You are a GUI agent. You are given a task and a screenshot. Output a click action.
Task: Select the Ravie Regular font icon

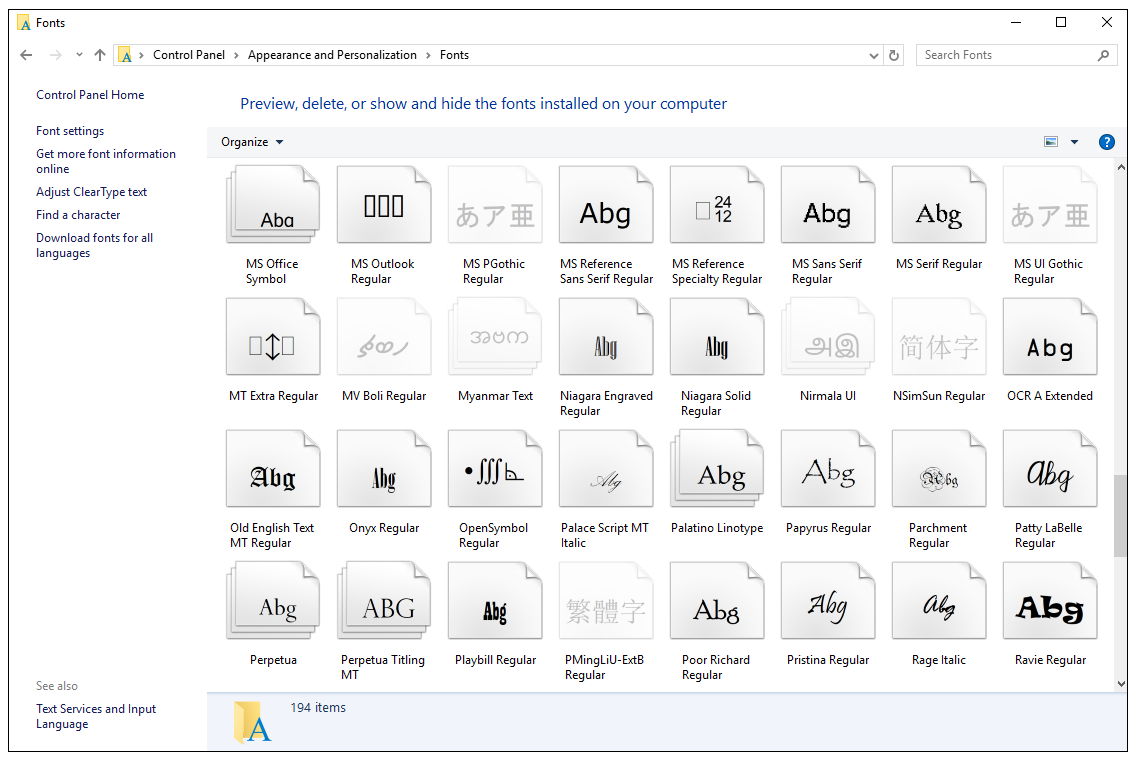(1050, 608)
